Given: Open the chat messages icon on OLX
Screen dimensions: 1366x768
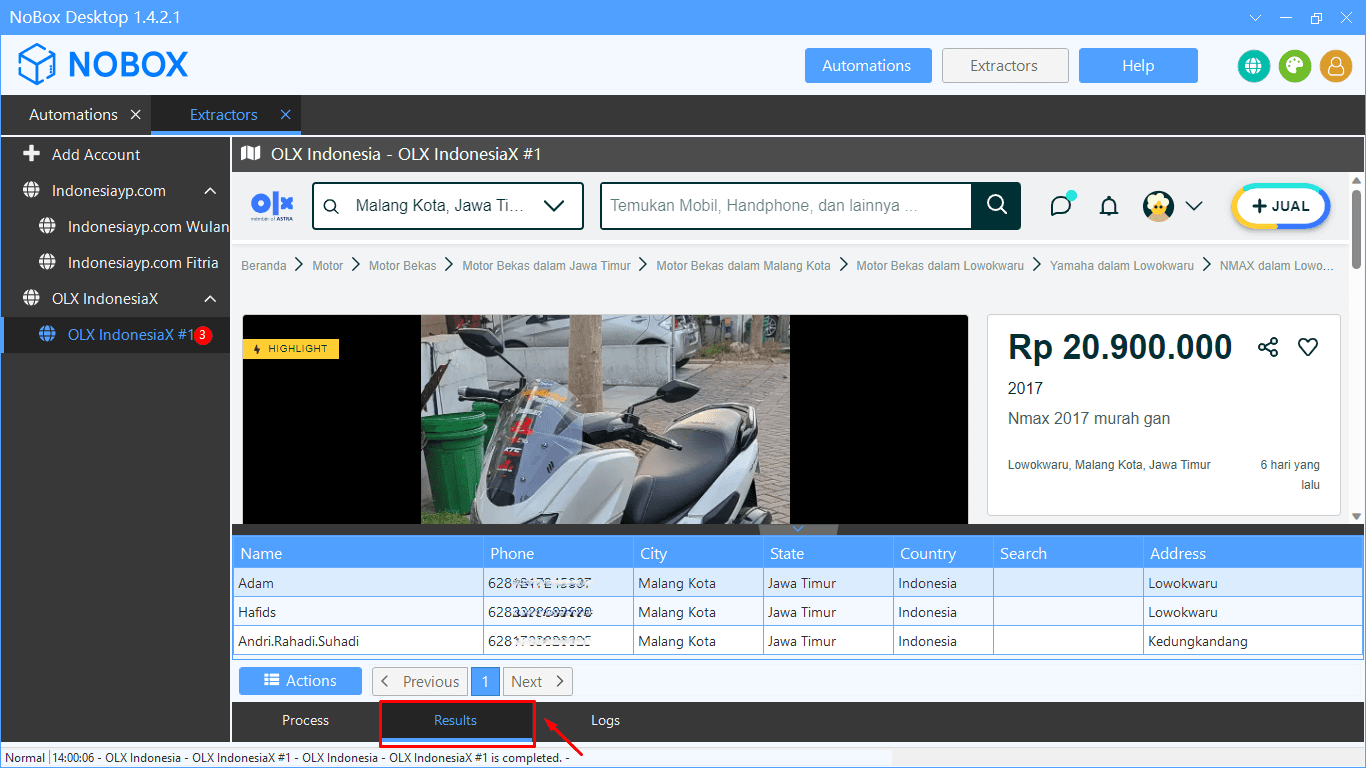Looking at the screenshot, I should coord(1060,205).
